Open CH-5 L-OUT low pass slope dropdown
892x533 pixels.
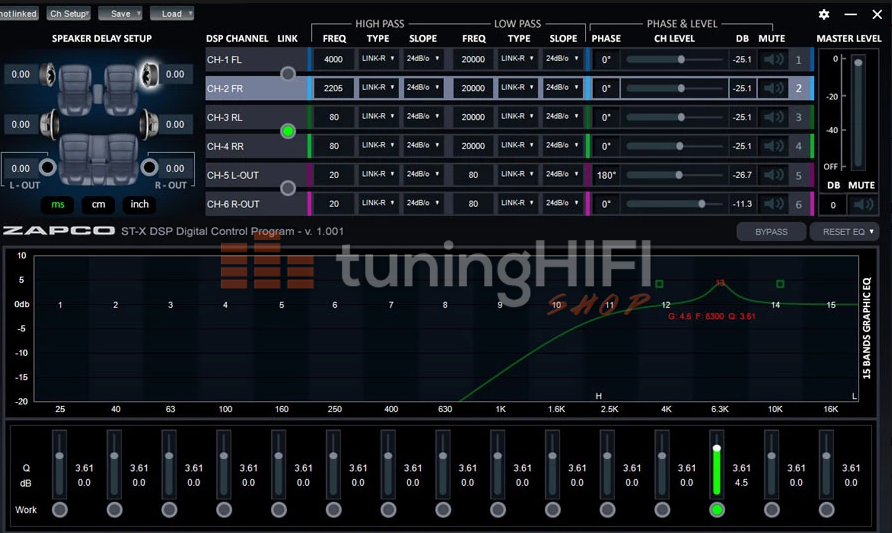(x=563, y=175)
